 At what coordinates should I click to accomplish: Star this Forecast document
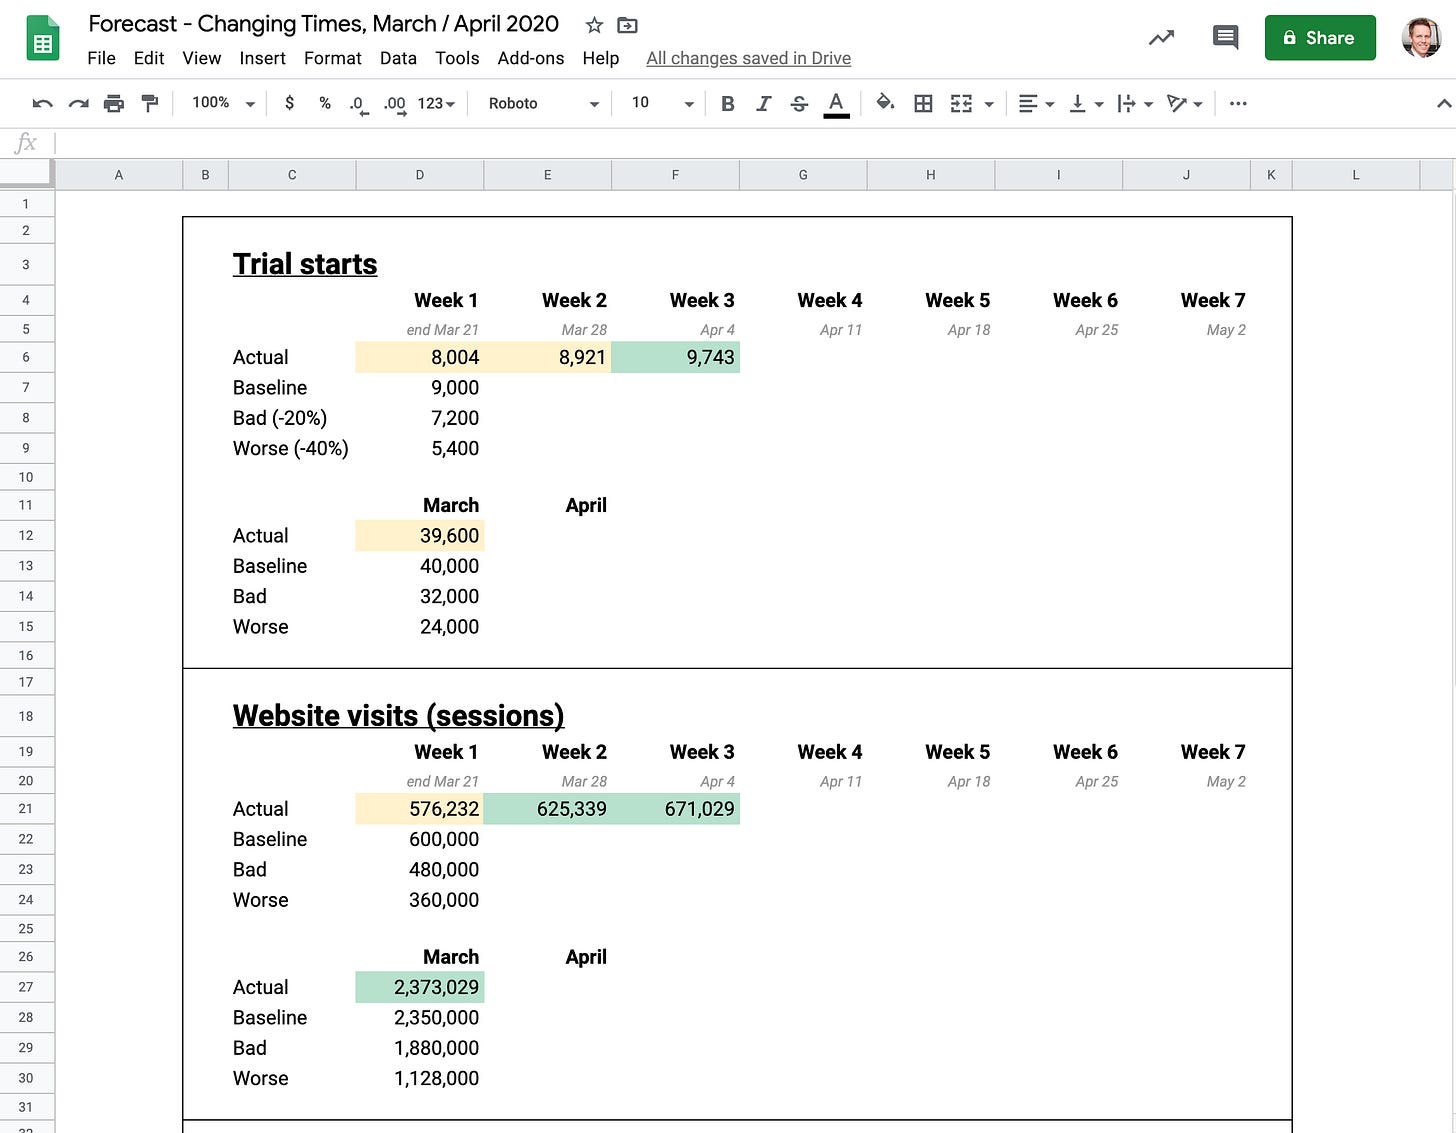click(x=594, y=25)
